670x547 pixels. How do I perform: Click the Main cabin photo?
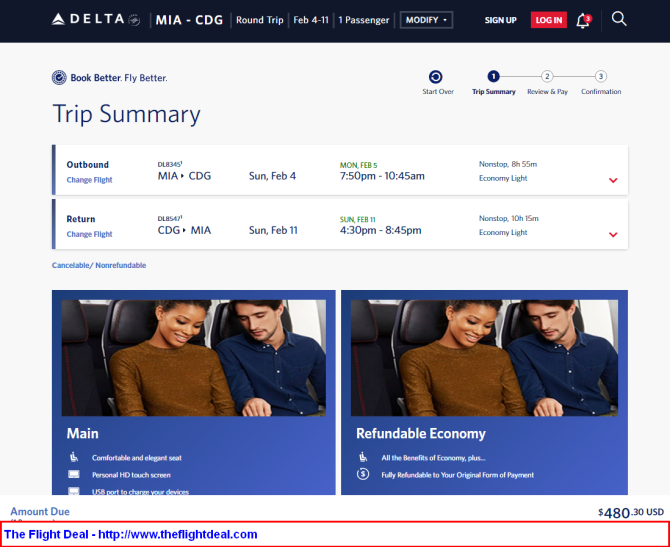coord(194,358)
